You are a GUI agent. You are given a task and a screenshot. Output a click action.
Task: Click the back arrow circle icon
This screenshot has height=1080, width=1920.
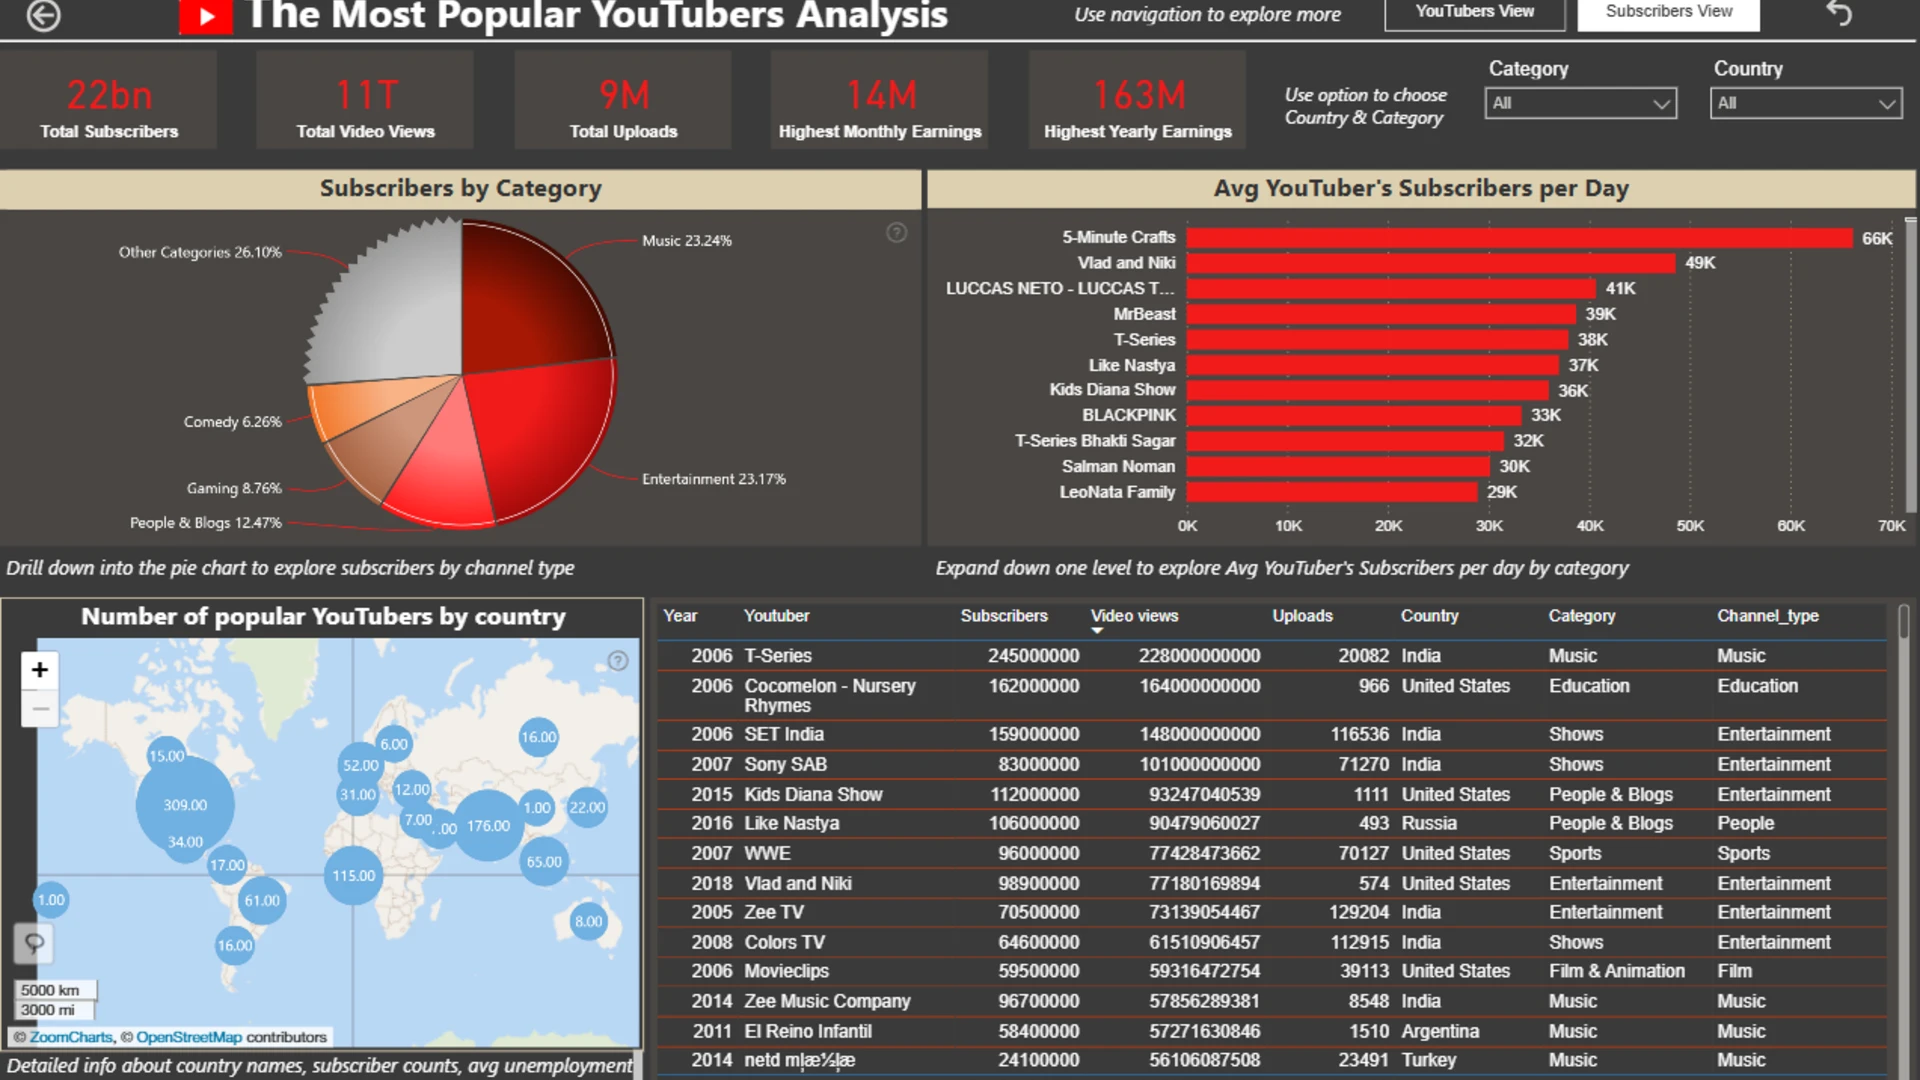tap(43, 15)
